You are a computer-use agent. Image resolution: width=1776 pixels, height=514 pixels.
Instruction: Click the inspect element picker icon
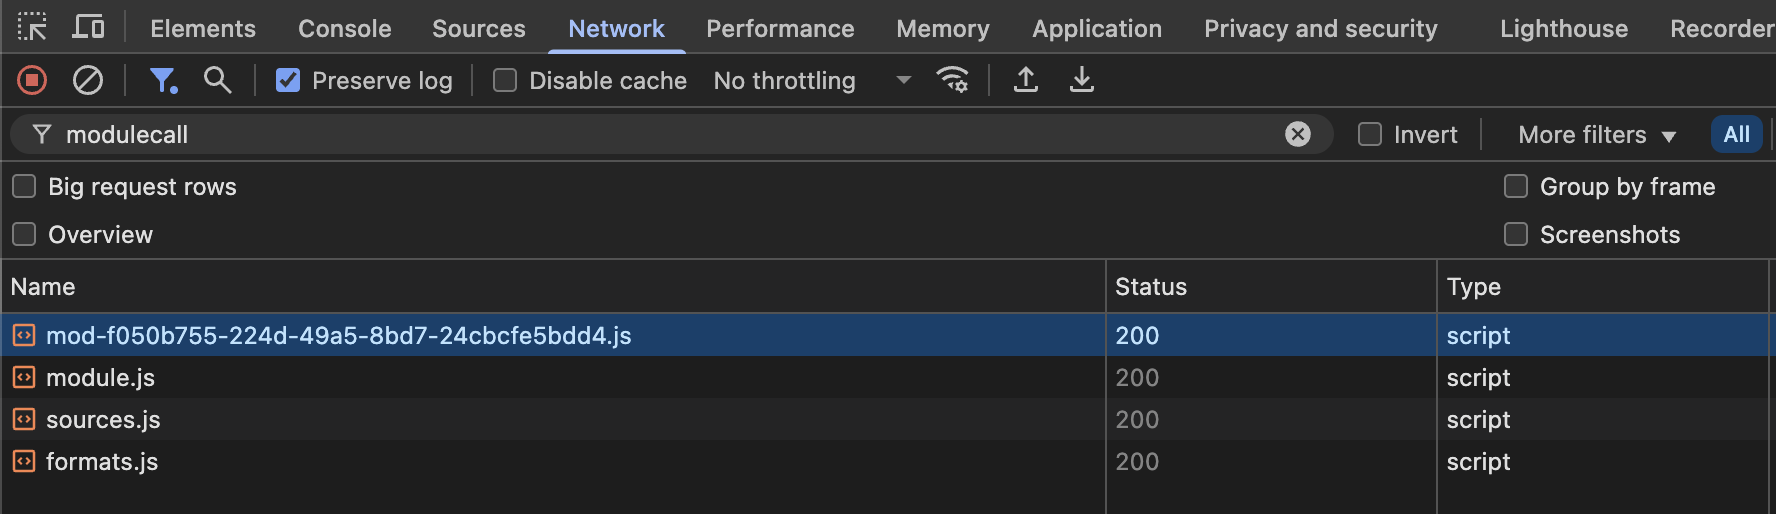click(x=32, y=27)
